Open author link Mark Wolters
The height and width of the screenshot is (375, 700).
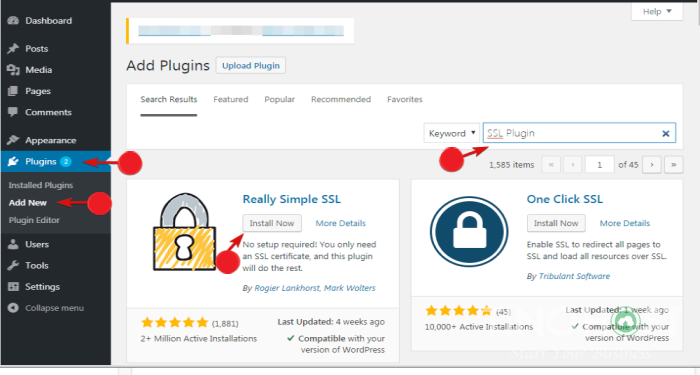click(350, 288)
